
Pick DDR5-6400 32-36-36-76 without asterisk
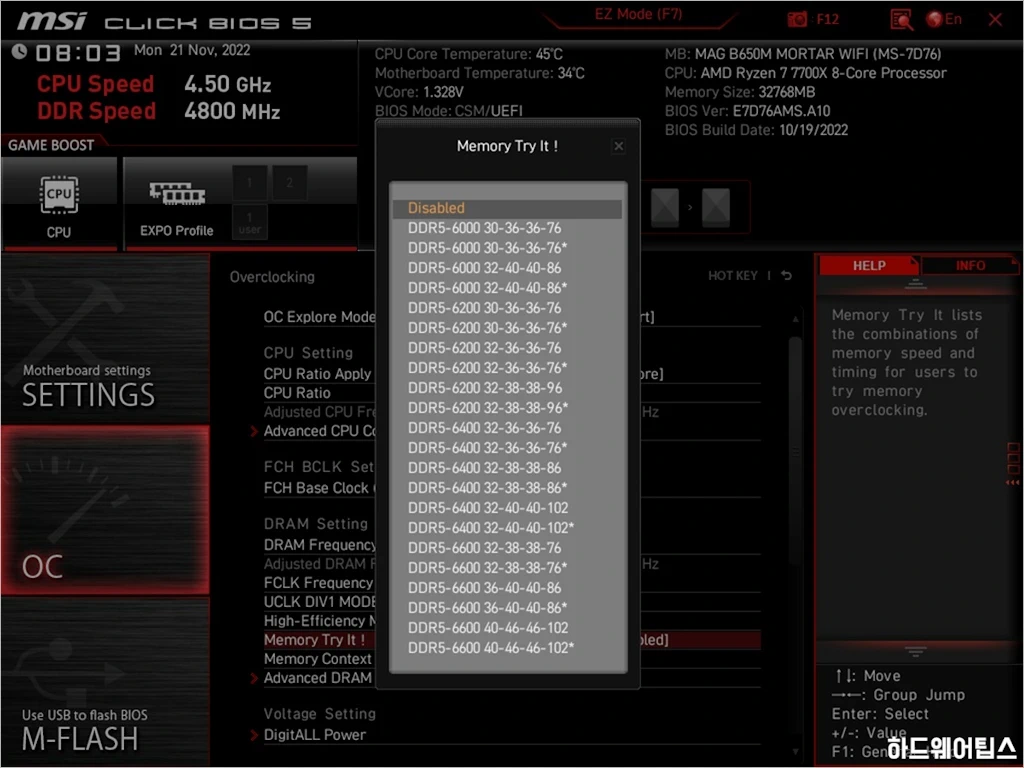click(x=507, y=428)
